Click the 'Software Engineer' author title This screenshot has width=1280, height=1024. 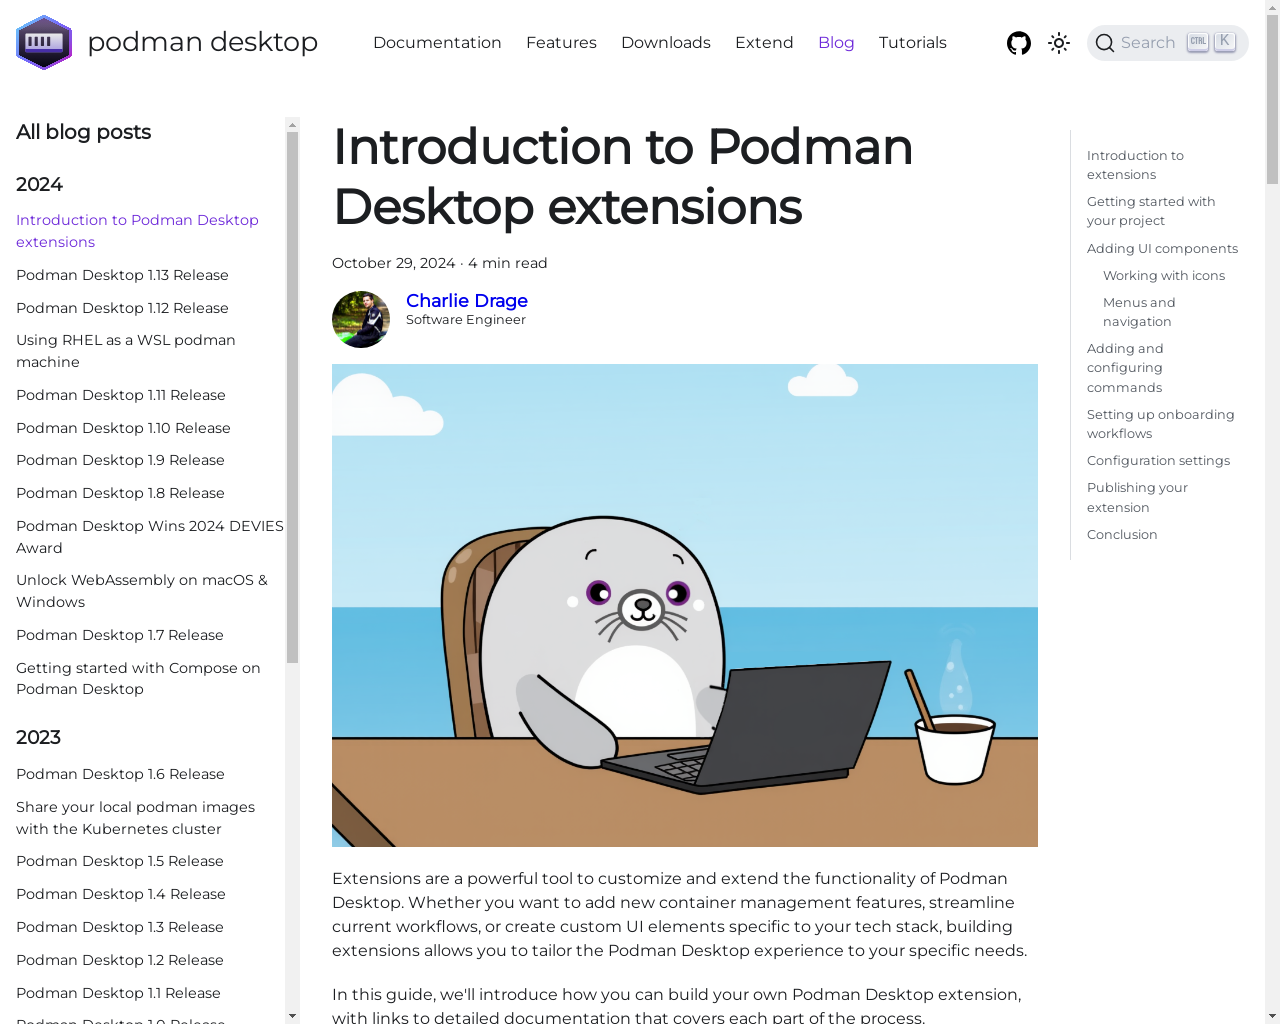(466, 320)
